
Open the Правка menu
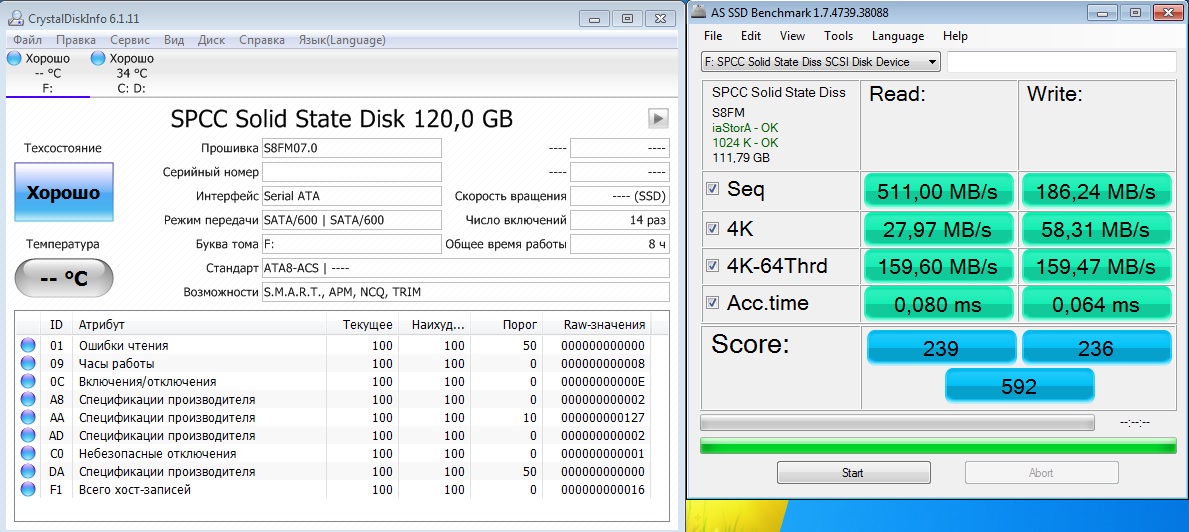click(76, 39)
